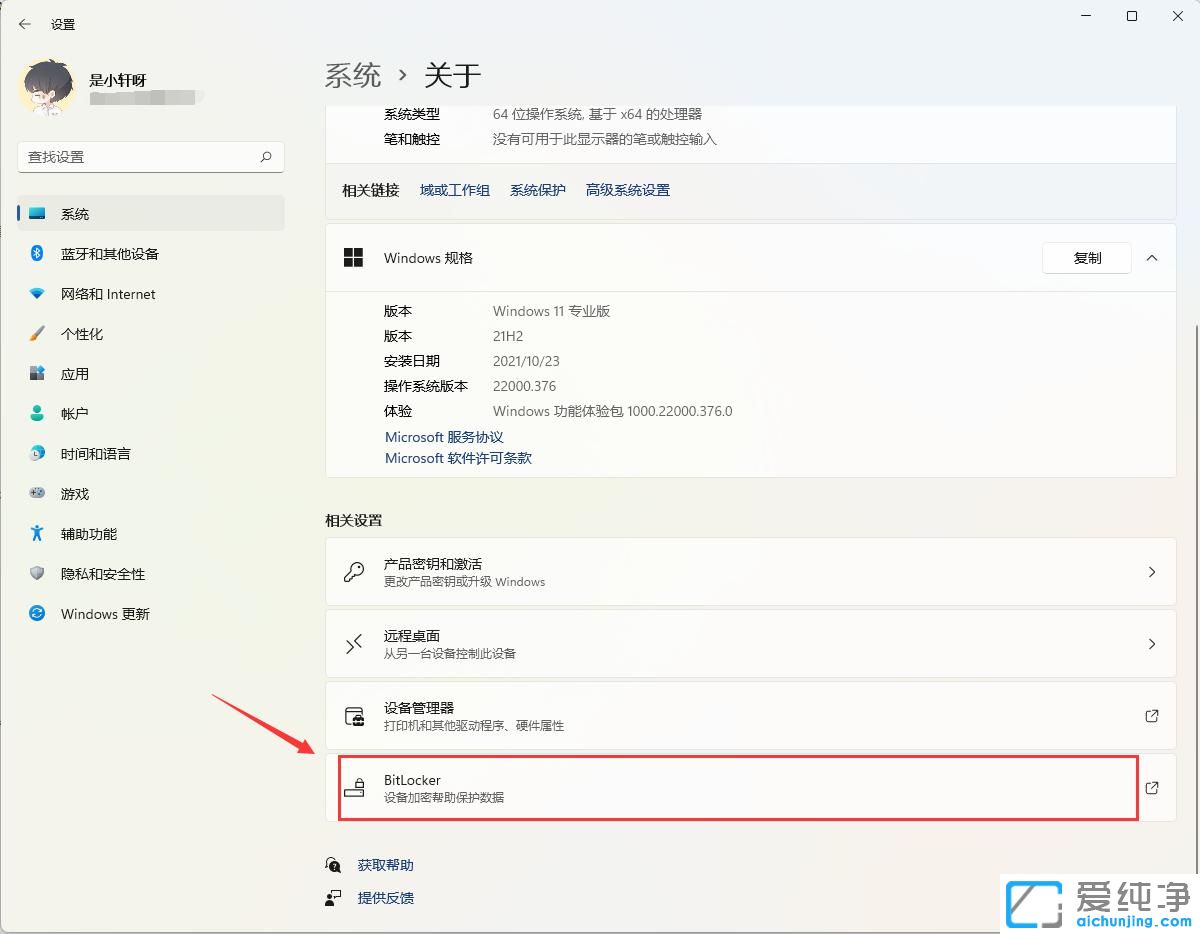Screen dimensions: 1200x934
Task: Click the Windows 更新 sync icon
Action: 37,614
